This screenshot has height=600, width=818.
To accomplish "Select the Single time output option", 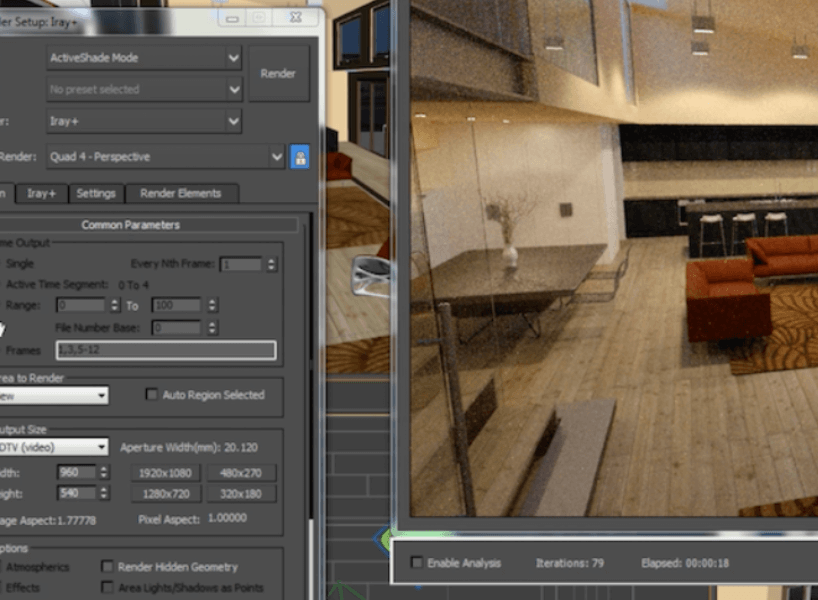I will [x=19, y=264].
